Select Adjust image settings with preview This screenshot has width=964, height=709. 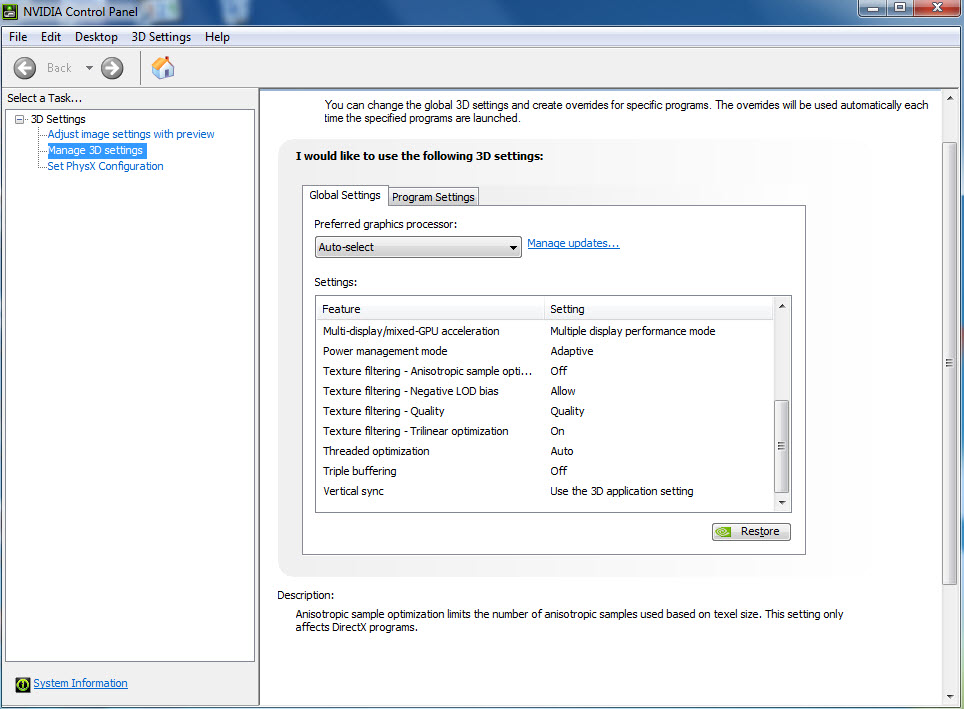pyautogui.click(x=131, y=134)
